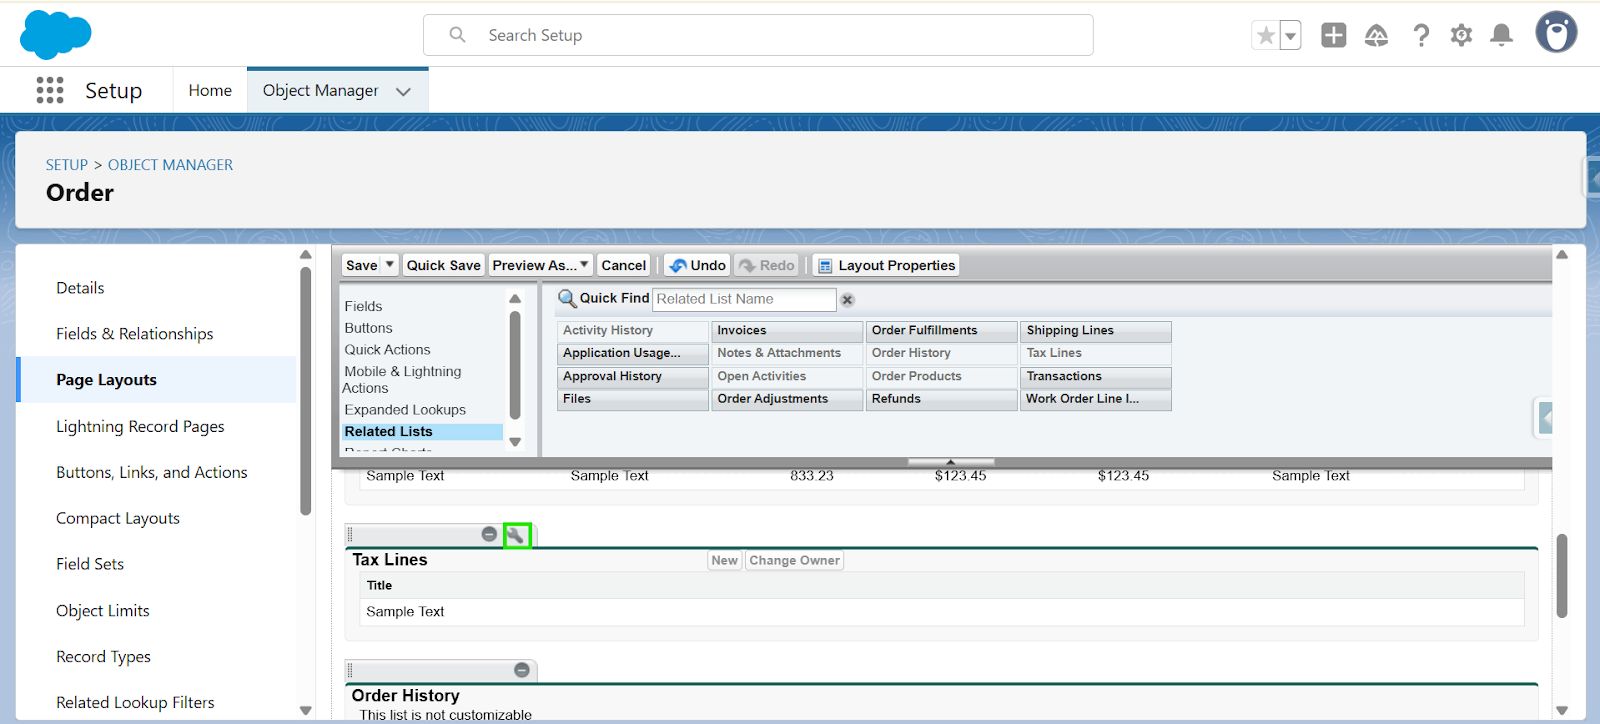Switch to the Home tab
The width and height of the screenshot is (1600, 724).
(210, 90)
